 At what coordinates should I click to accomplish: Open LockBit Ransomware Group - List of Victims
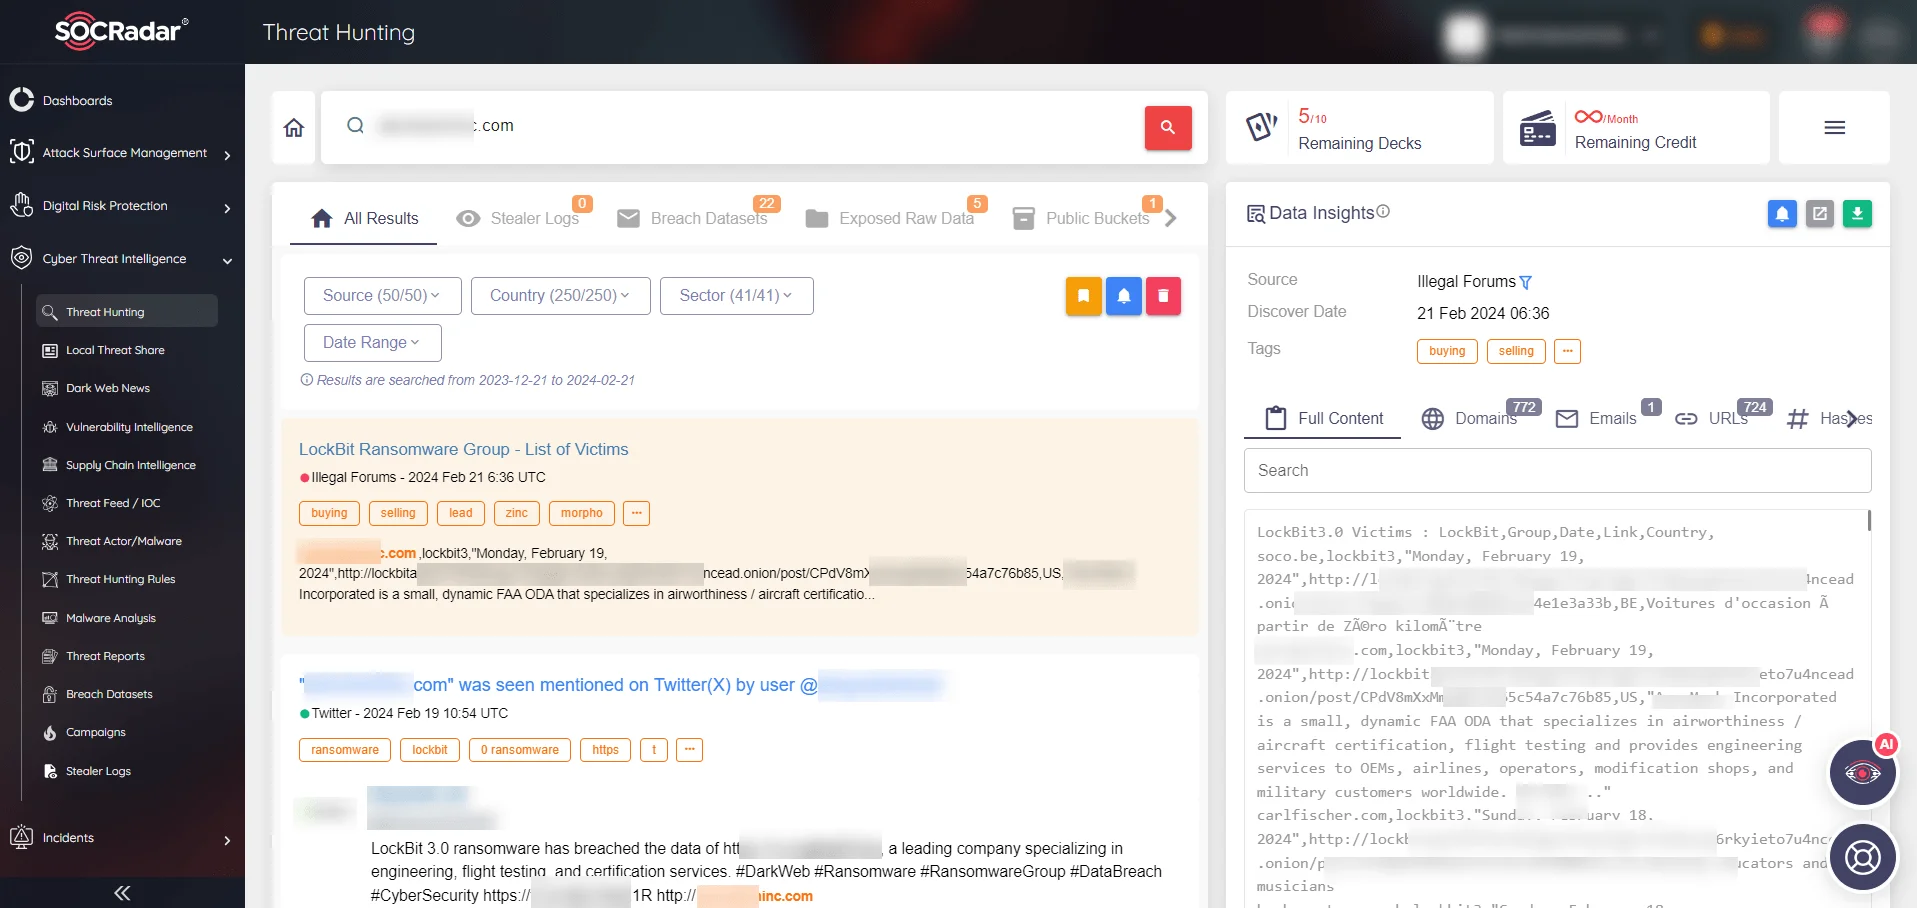click(463, 450)
